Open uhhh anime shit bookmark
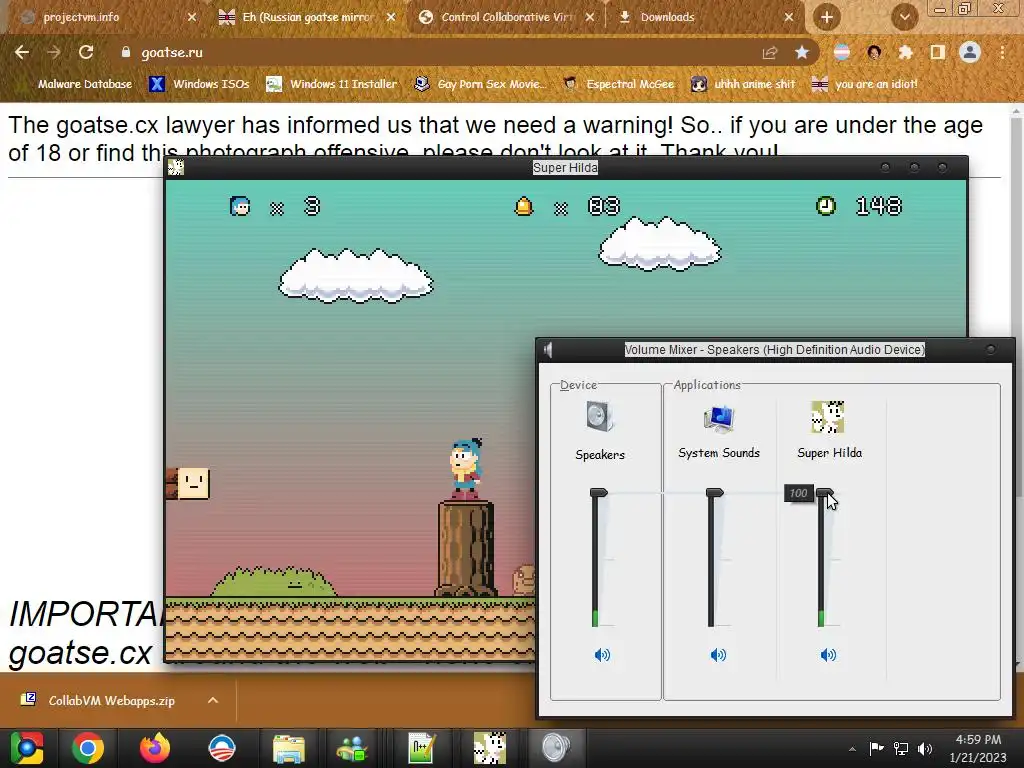The image size is (1024, 768). tap(743, 84)
